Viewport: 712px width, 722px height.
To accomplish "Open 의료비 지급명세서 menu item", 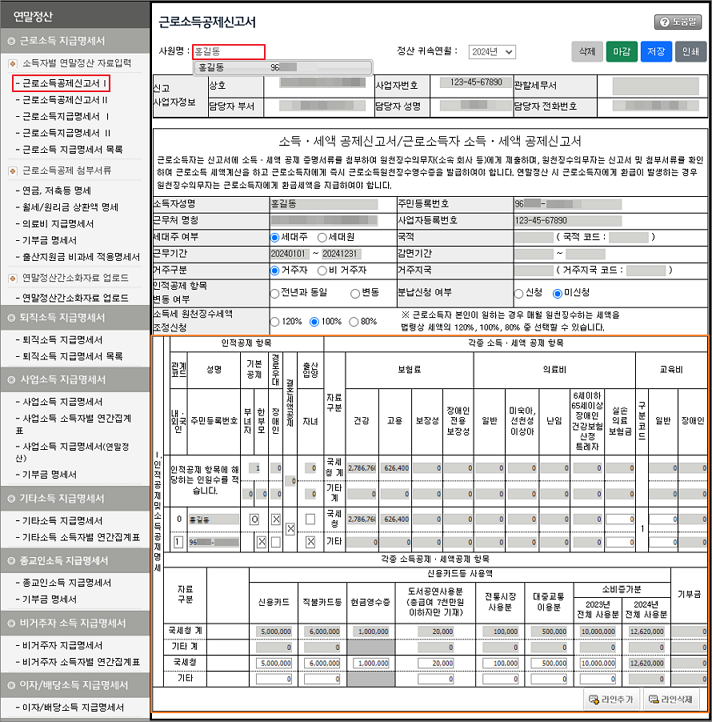I will (58, 224).
